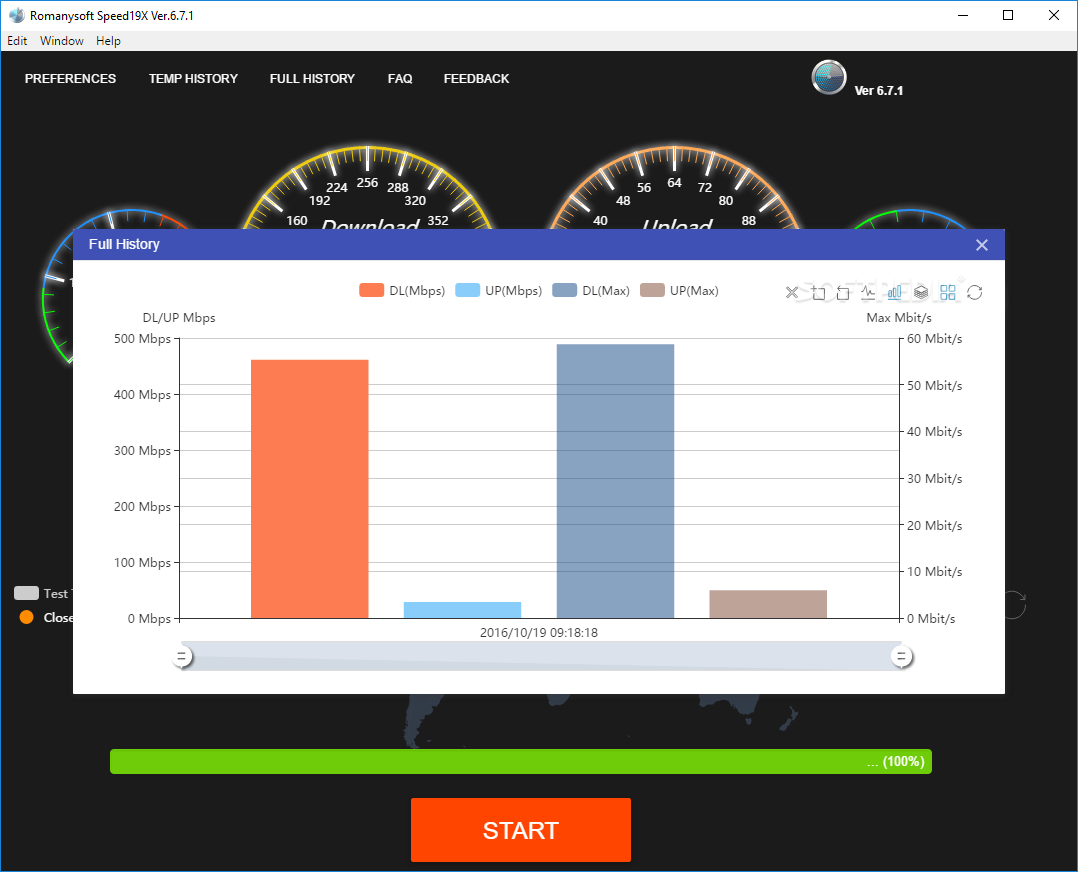Click the left data zoom slider handle
Viewport: 1078px width, 872px height.
(182, 657)
